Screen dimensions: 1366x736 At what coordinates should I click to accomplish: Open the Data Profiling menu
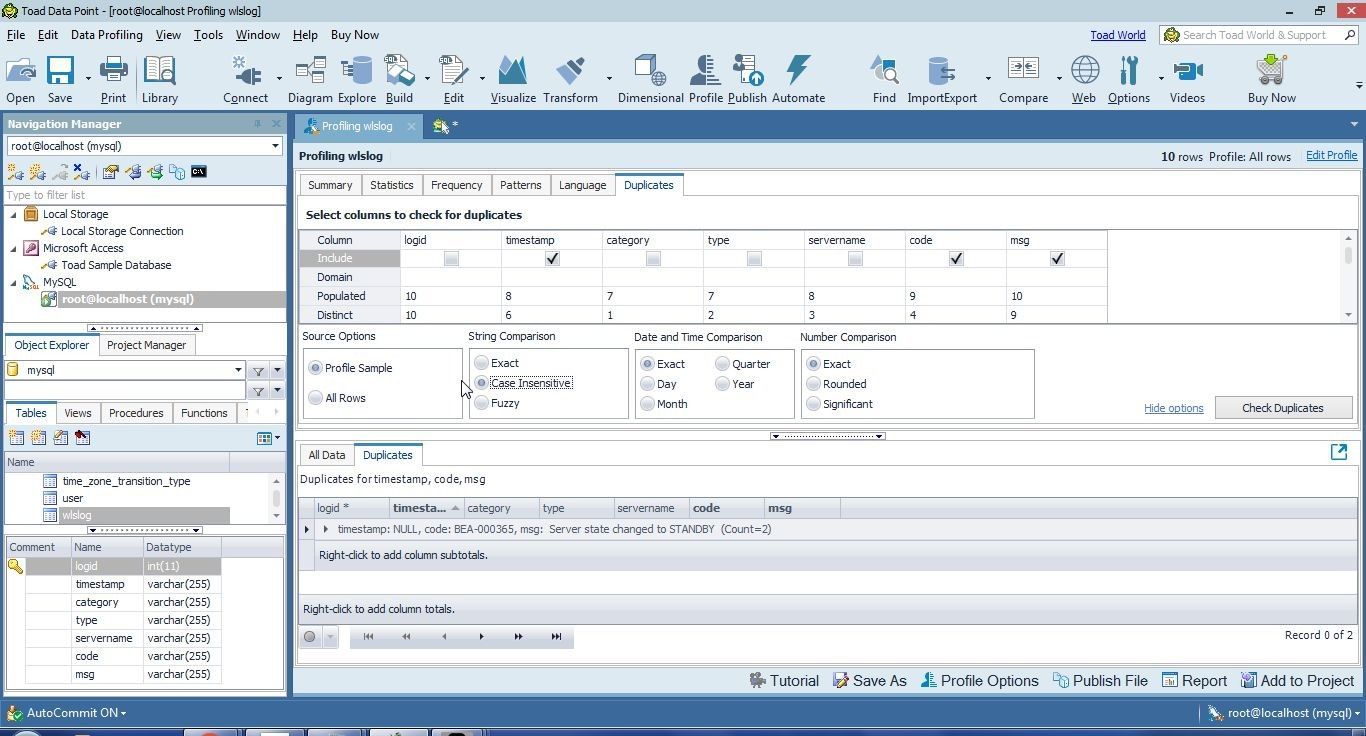point(106,35)
